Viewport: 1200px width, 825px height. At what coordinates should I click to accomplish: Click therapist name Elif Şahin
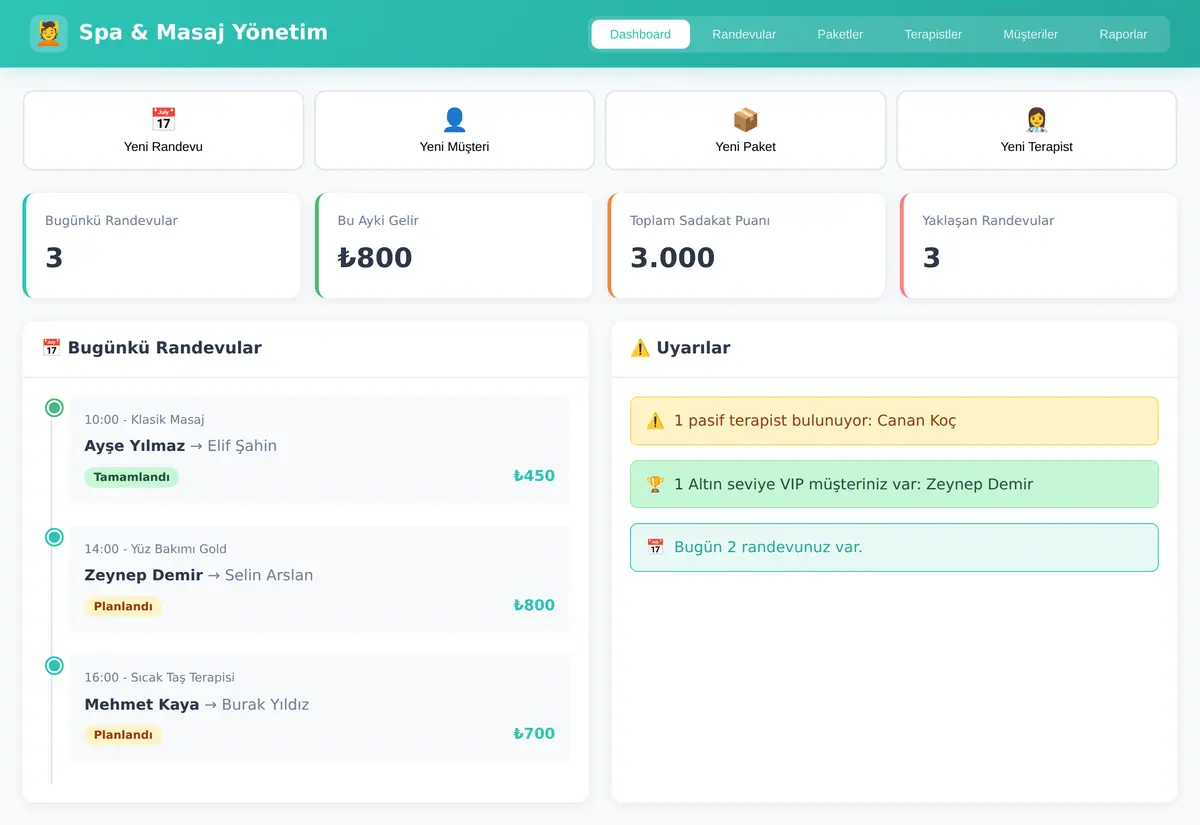[x=242, y=446]
